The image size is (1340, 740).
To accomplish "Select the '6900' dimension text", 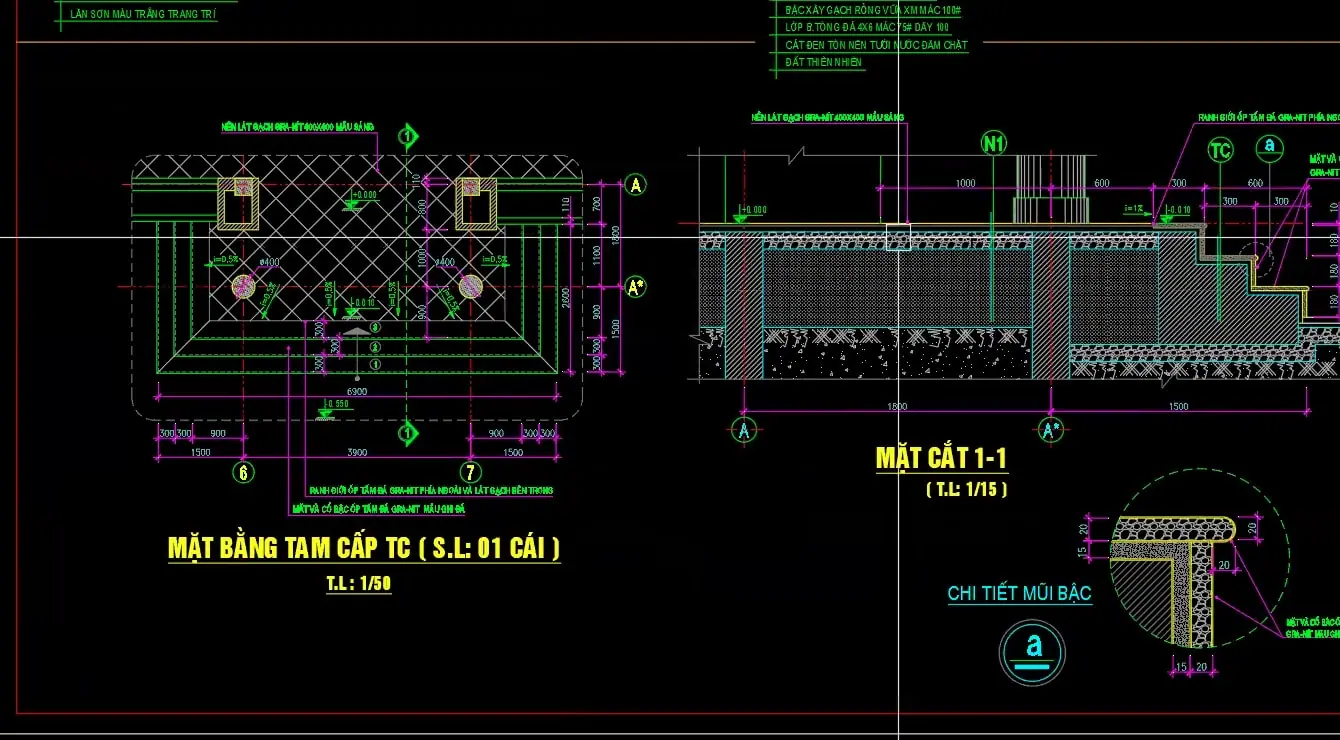I will [x=356, y=391].
